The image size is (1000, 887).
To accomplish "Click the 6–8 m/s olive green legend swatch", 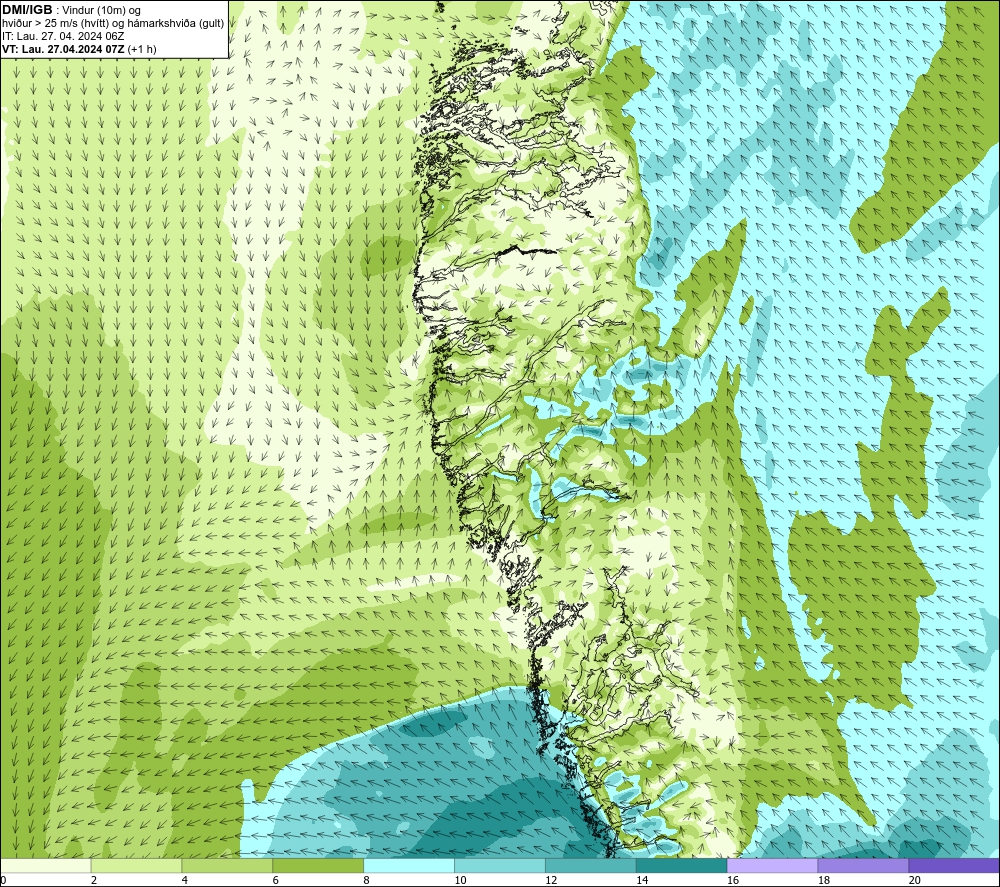I will click(318, 865).
